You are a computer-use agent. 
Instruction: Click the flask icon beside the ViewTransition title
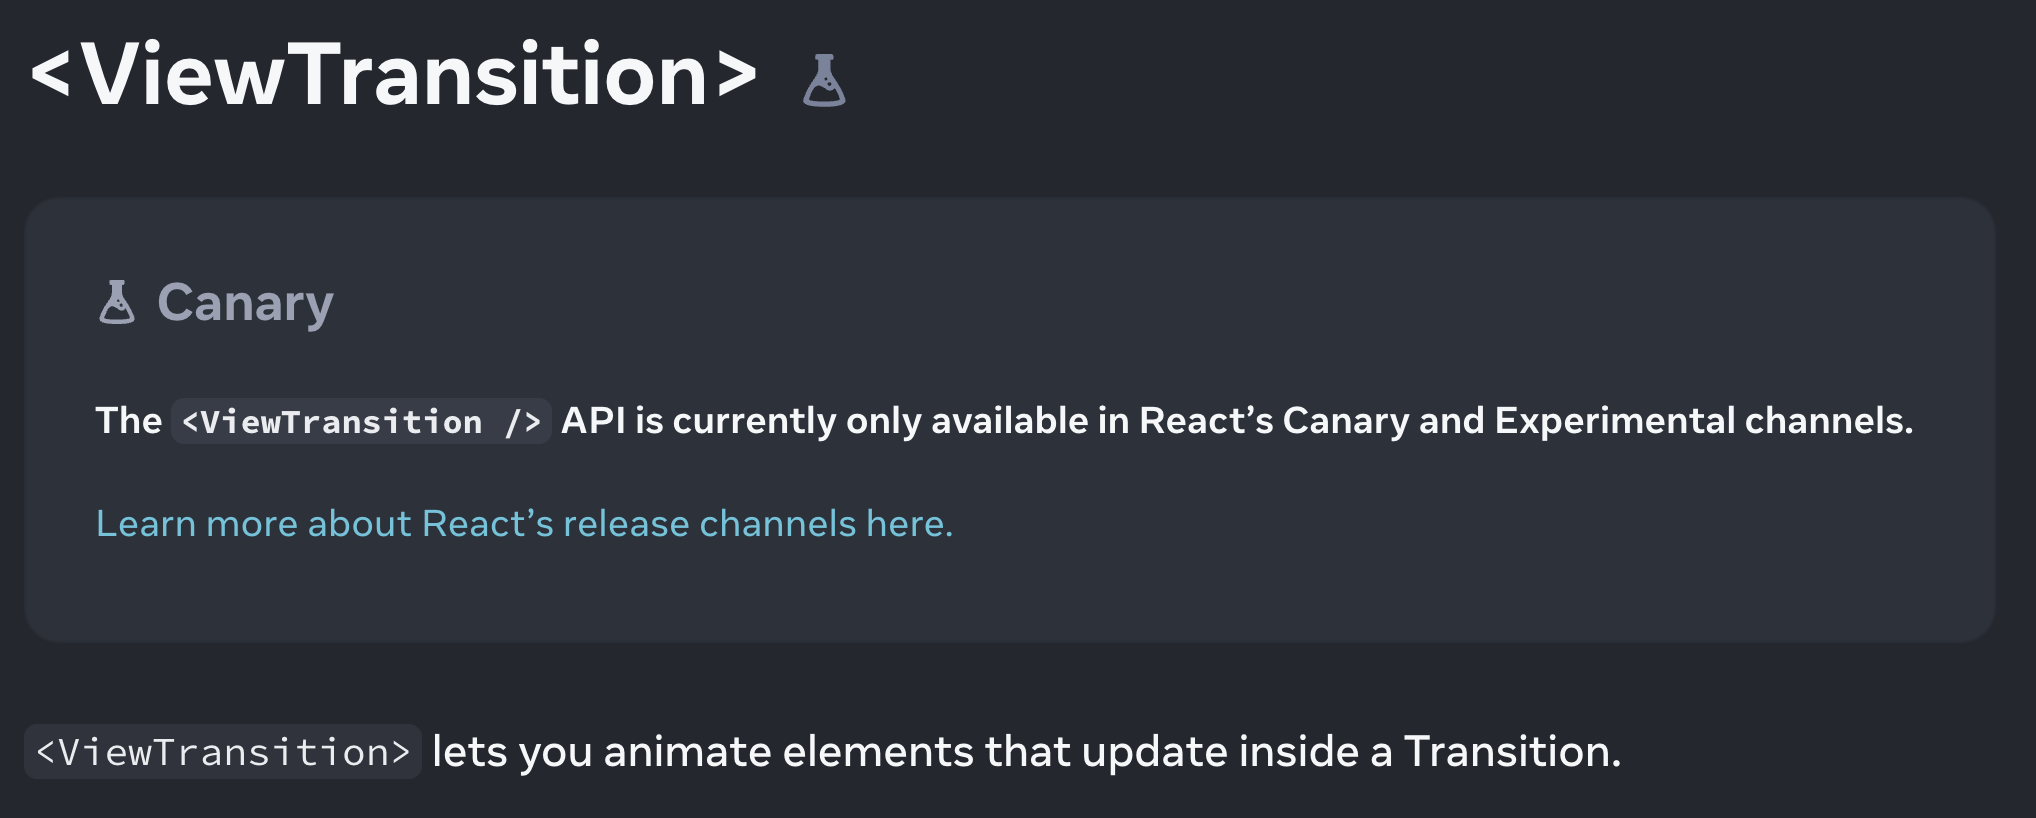824,80
